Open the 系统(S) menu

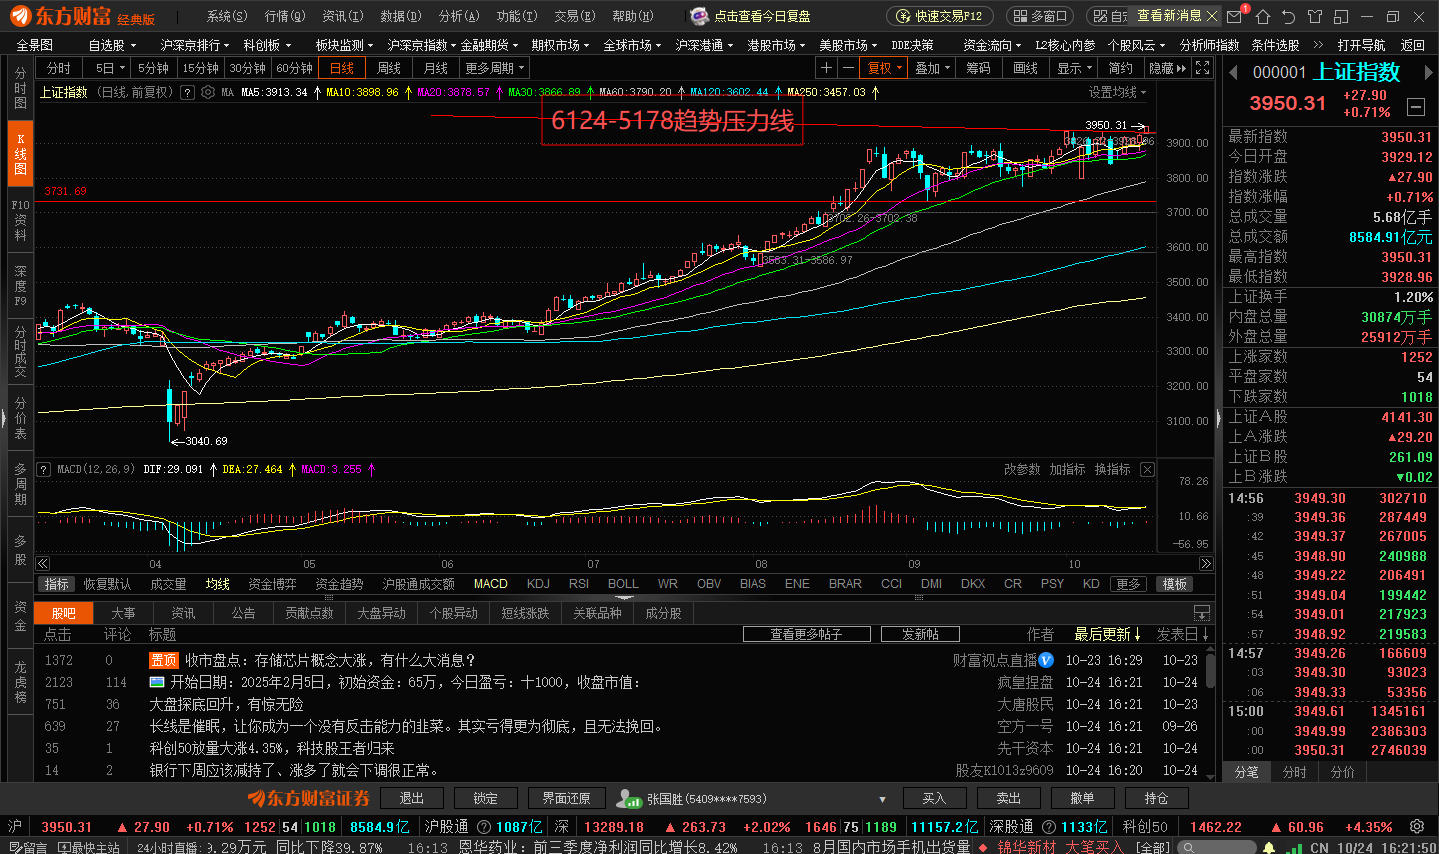[x=227, y=16]
